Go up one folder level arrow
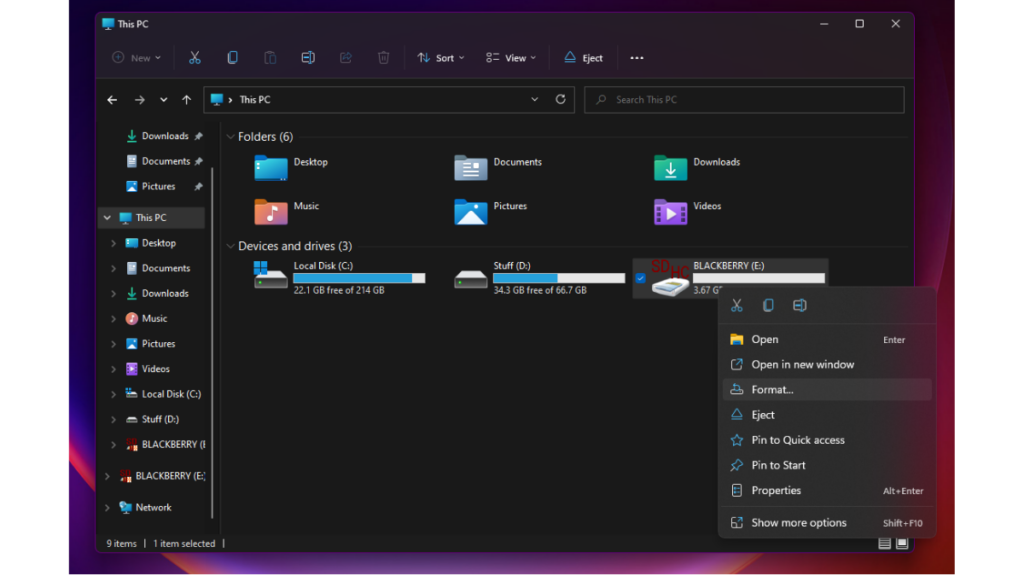 (x=186, y=100)
